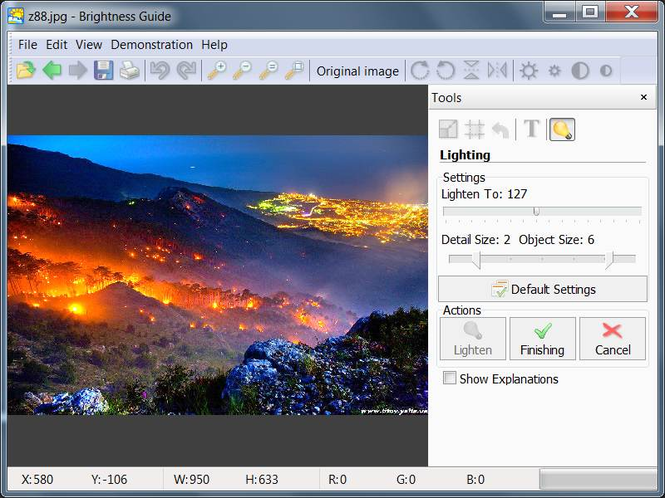Undo the last action in the toolbar
Screen dimensions: 665x498
click(x=160, y=70)
